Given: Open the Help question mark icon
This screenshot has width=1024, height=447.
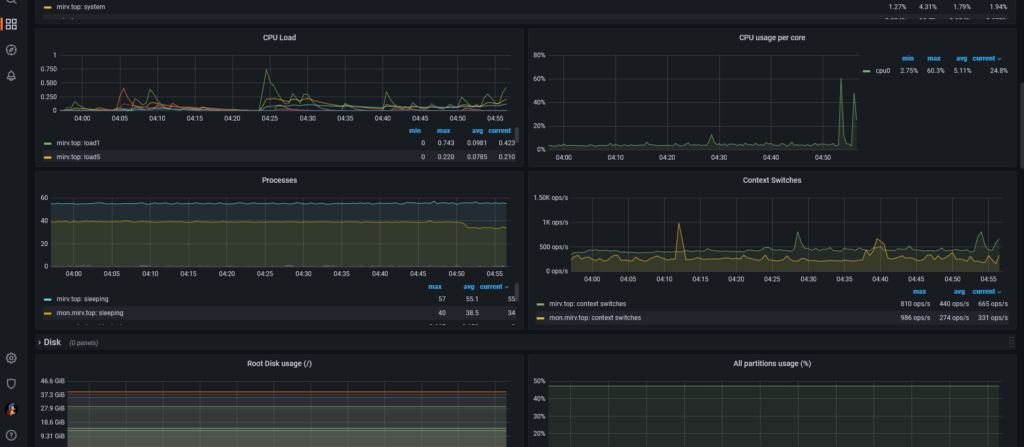Looking at the screenshot, I should (11, 435).
